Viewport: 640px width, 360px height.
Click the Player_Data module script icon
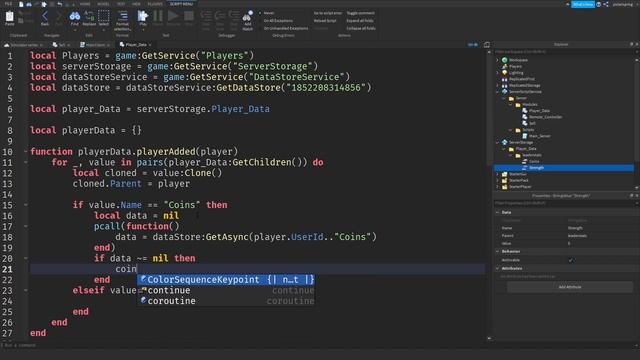click(x=525, y=111)
